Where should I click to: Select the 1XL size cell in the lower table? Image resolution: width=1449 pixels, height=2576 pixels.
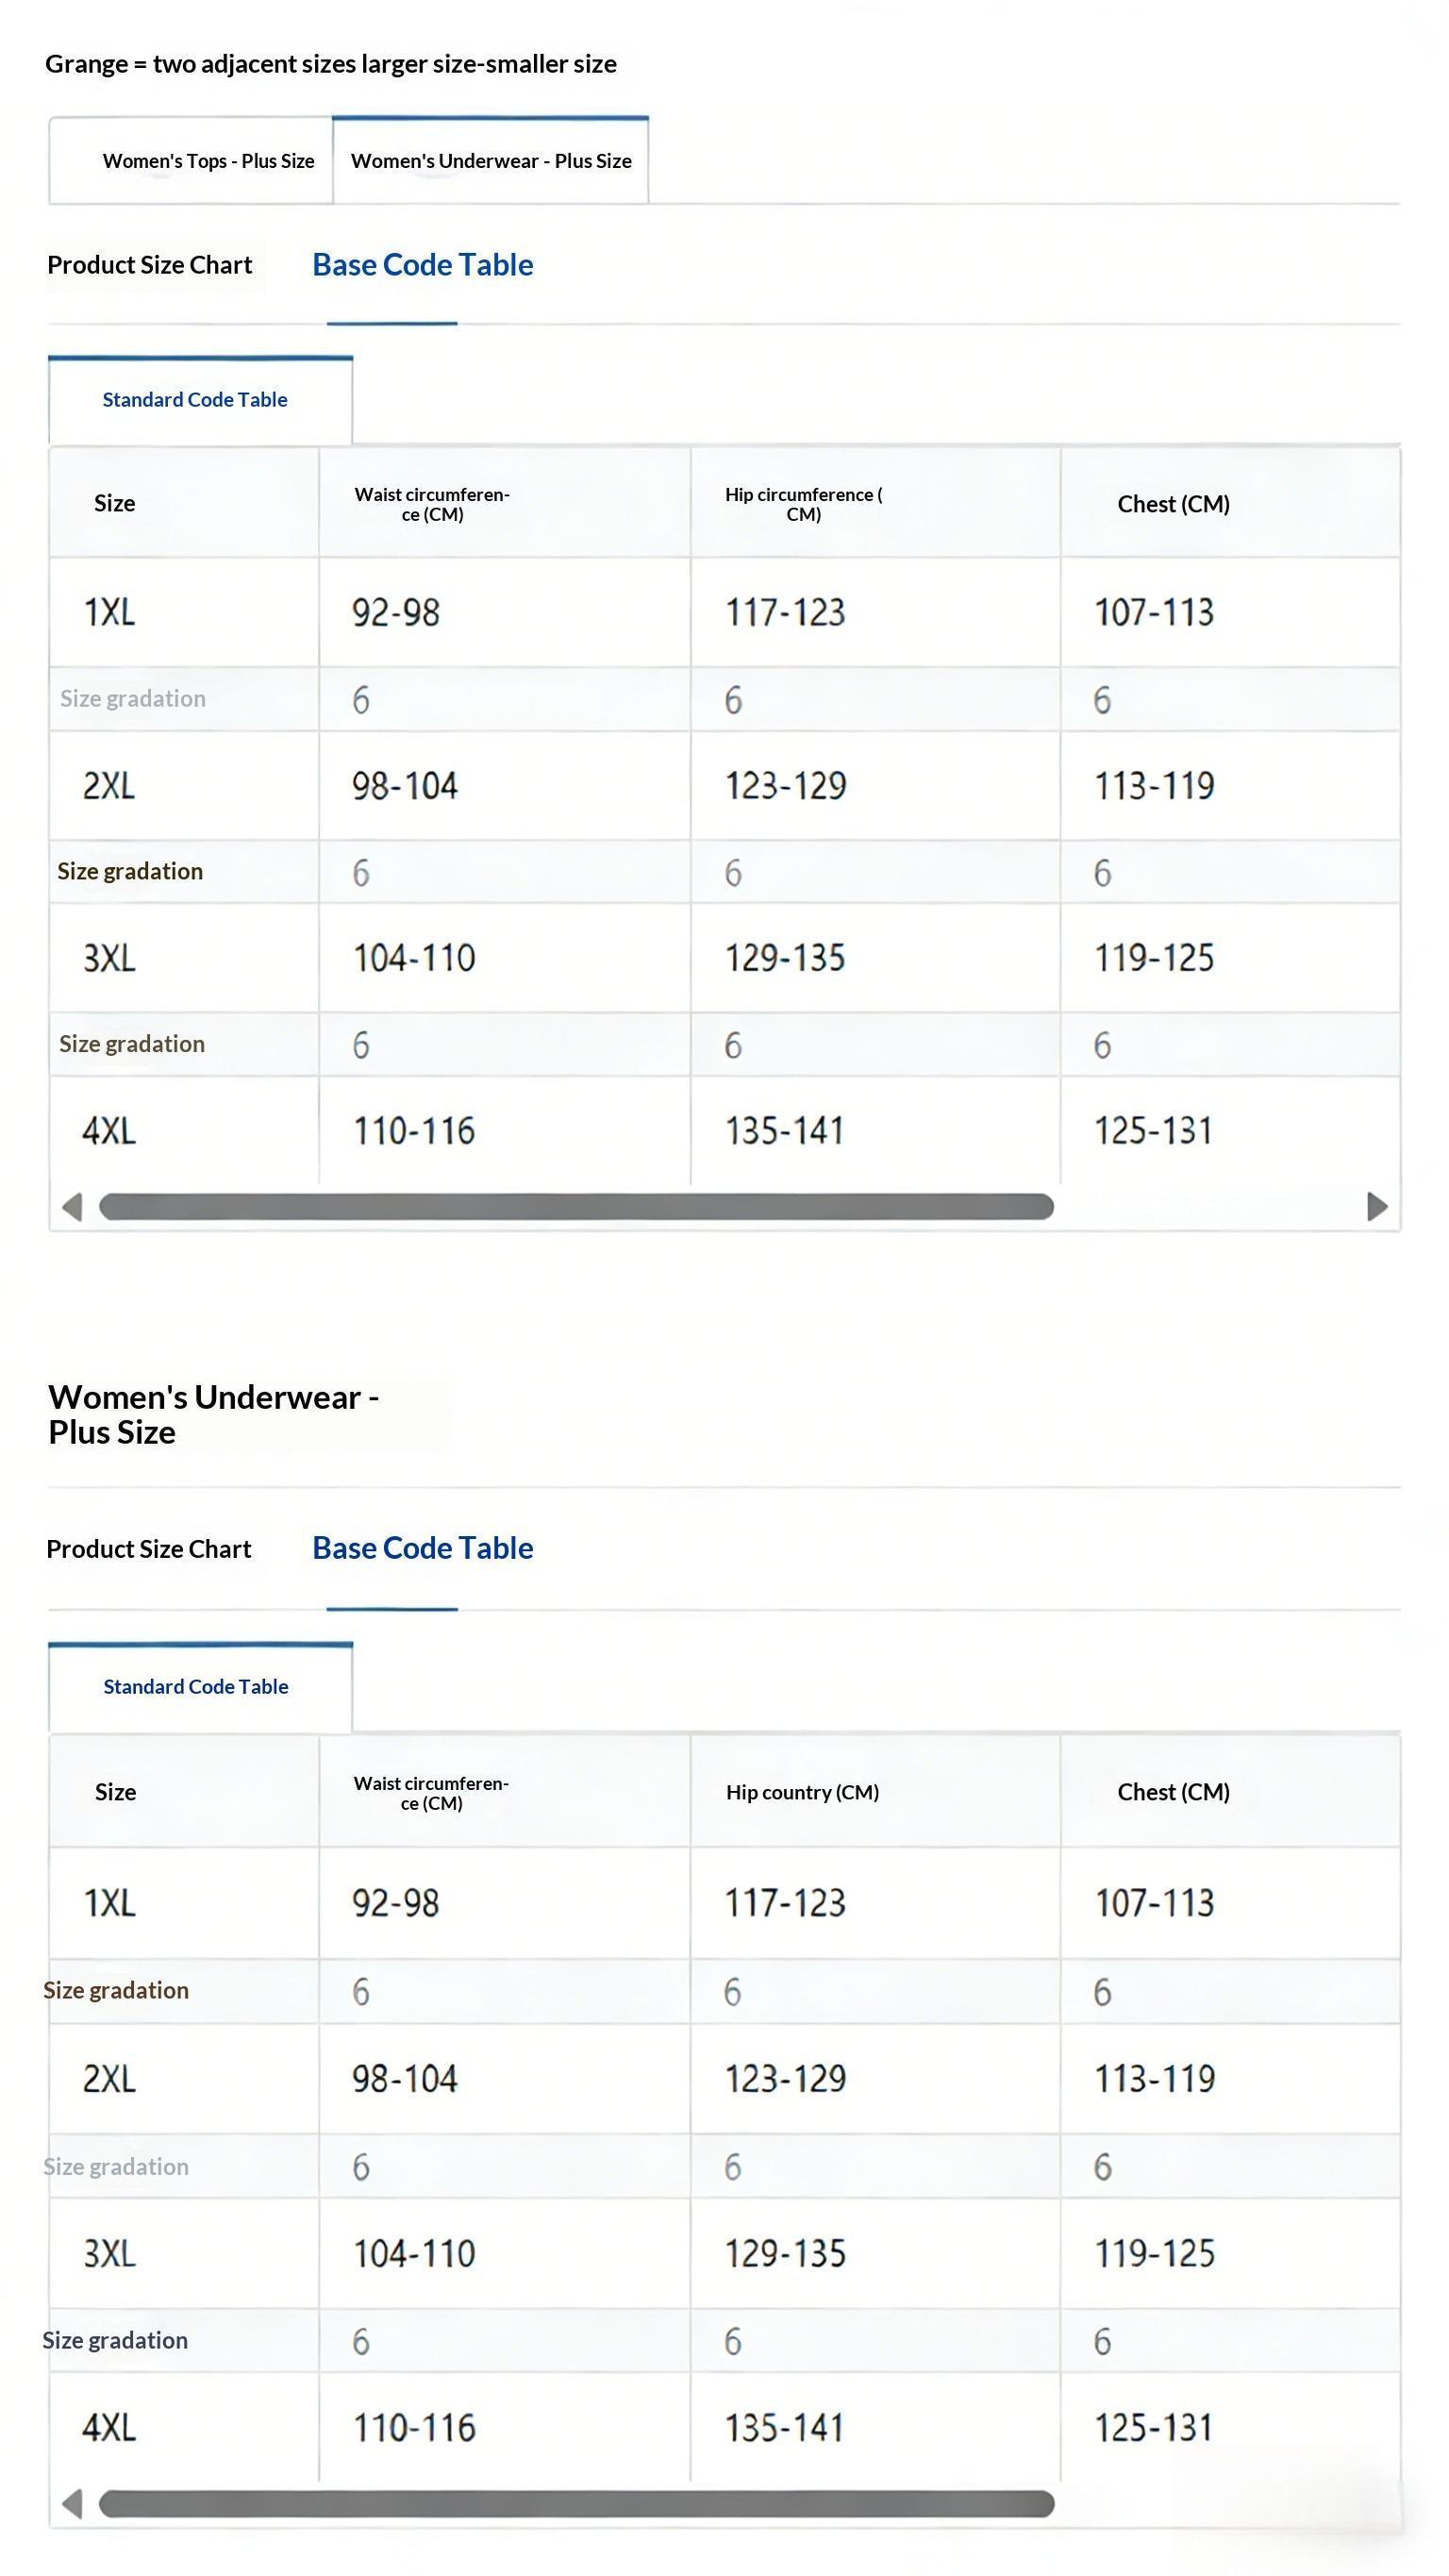click(x=109, y=1903)
